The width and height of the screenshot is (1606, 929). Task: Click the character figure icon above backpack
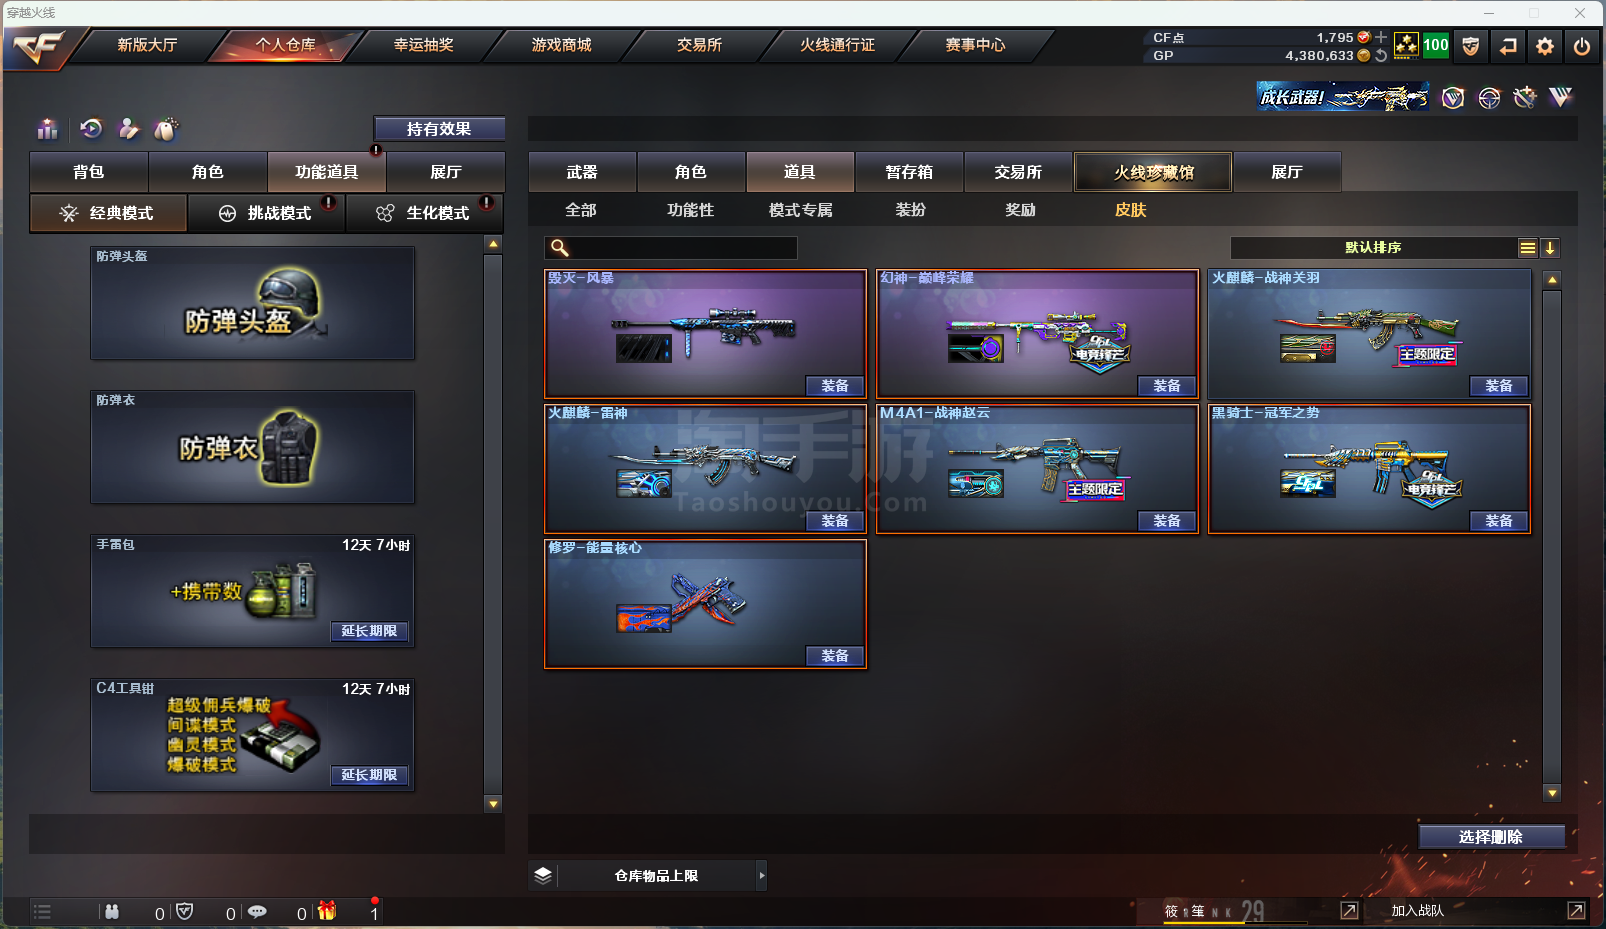point(128,129)
